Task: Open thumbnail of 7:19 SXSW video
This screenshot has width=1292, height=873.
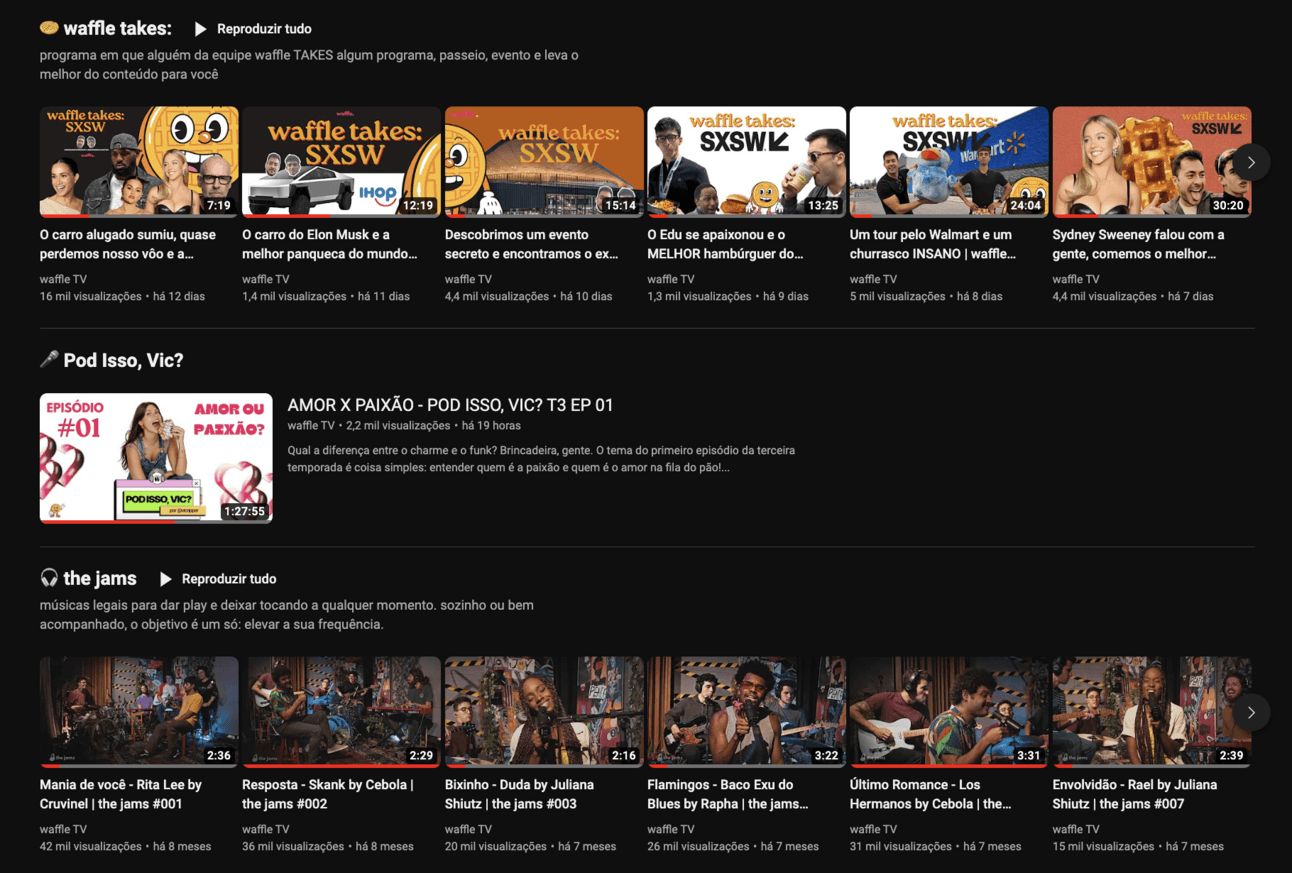Action: (139, 162)
